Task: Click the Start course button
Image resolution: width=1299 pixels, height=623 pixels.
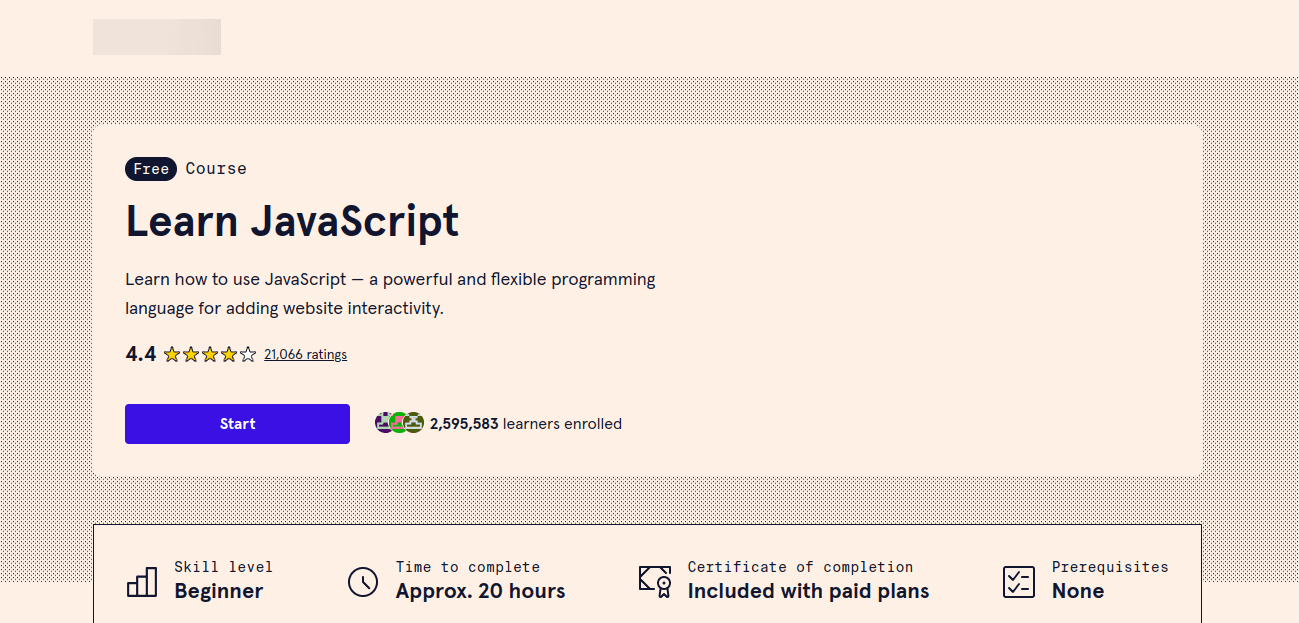Action: point(237,424)
